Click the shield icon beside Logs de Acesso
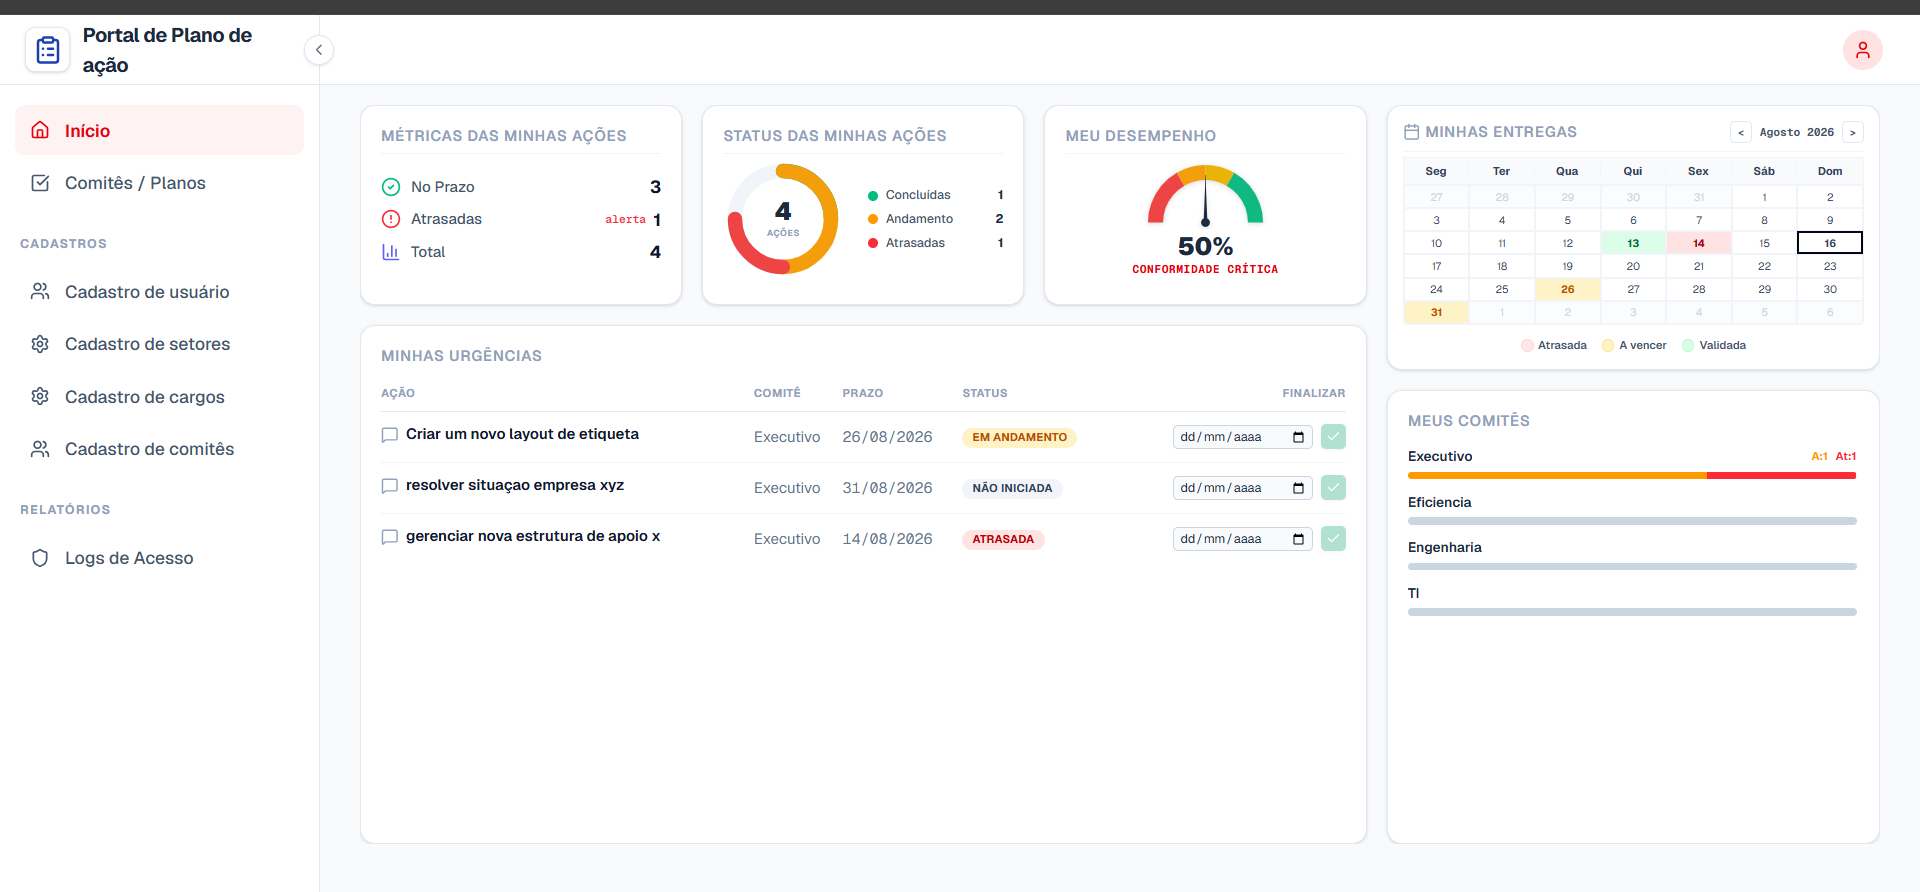 [x=40, y=558]
